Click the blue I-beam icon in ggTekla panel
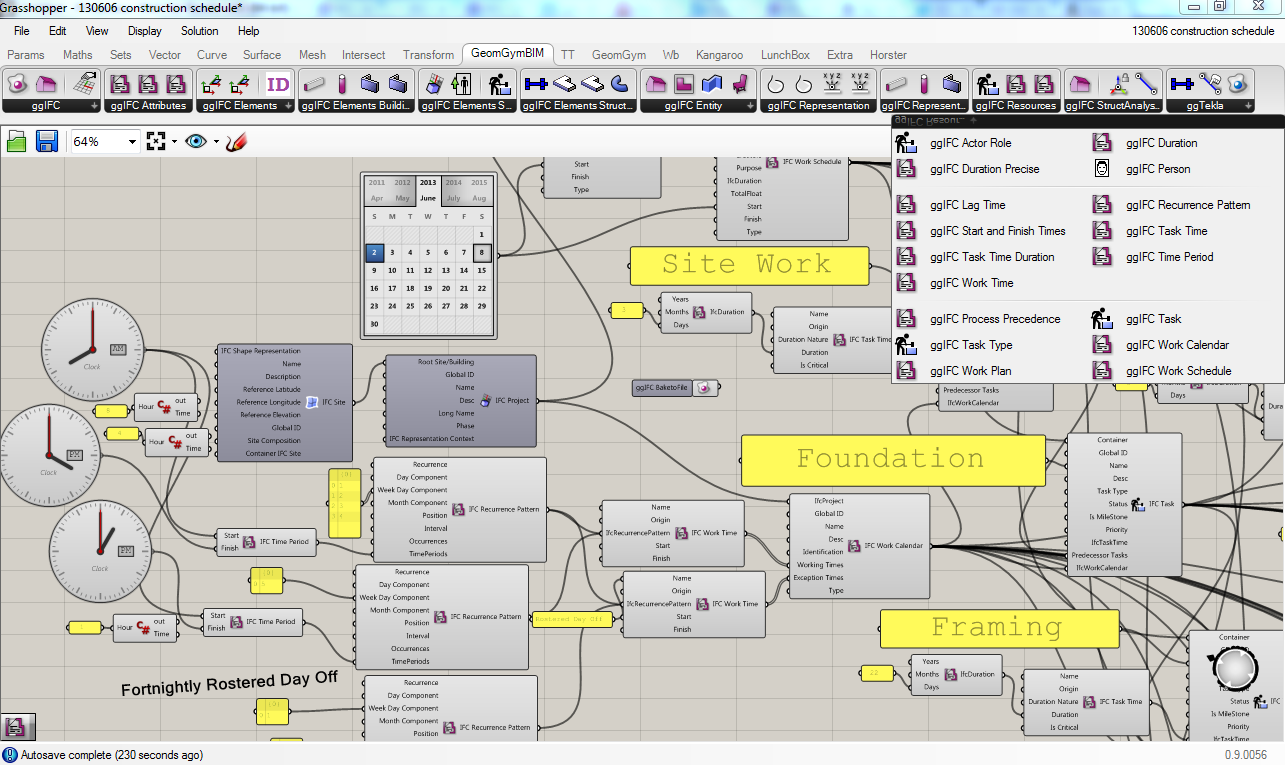 pos(1181,84)
